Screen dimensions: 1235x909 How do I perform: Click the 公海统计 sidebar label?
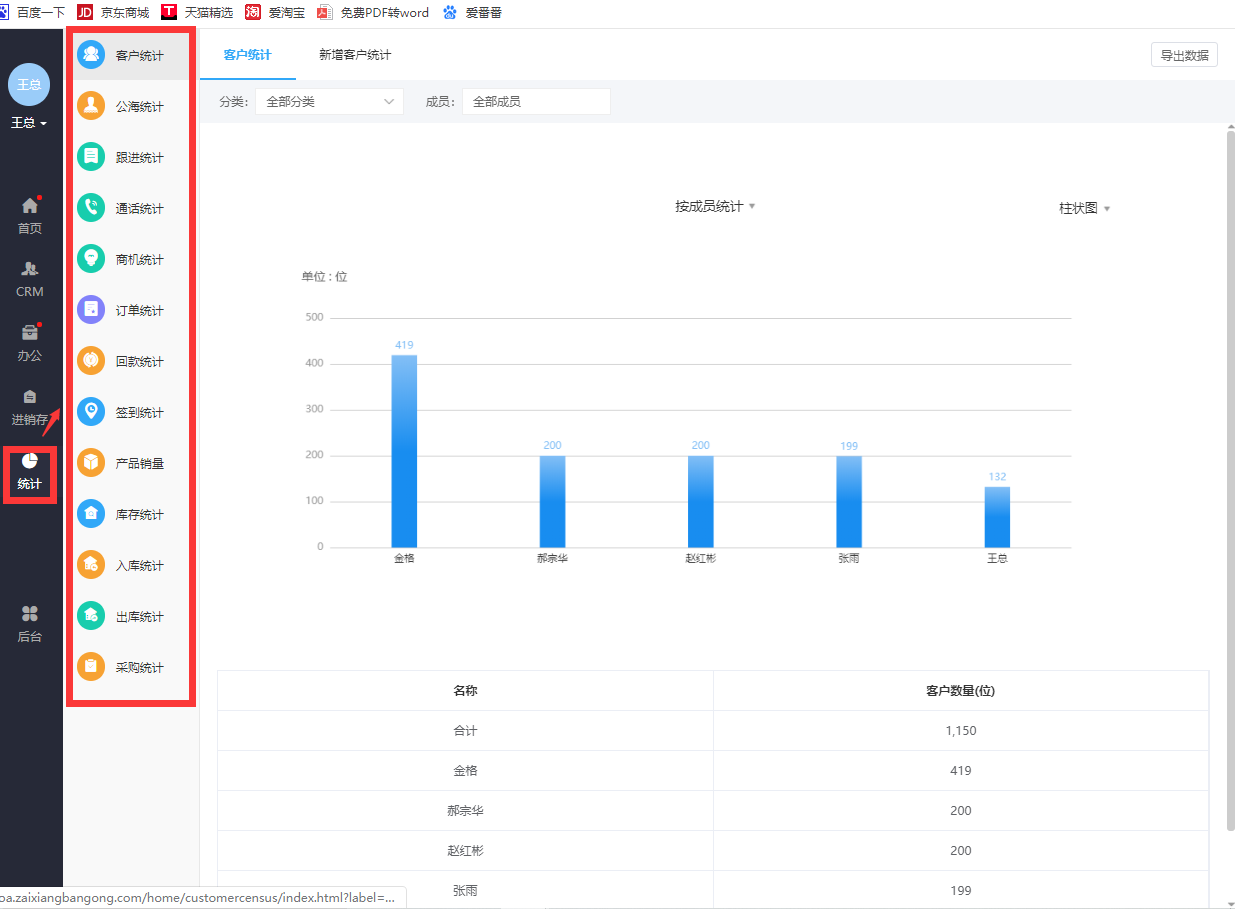pos(140,107)
